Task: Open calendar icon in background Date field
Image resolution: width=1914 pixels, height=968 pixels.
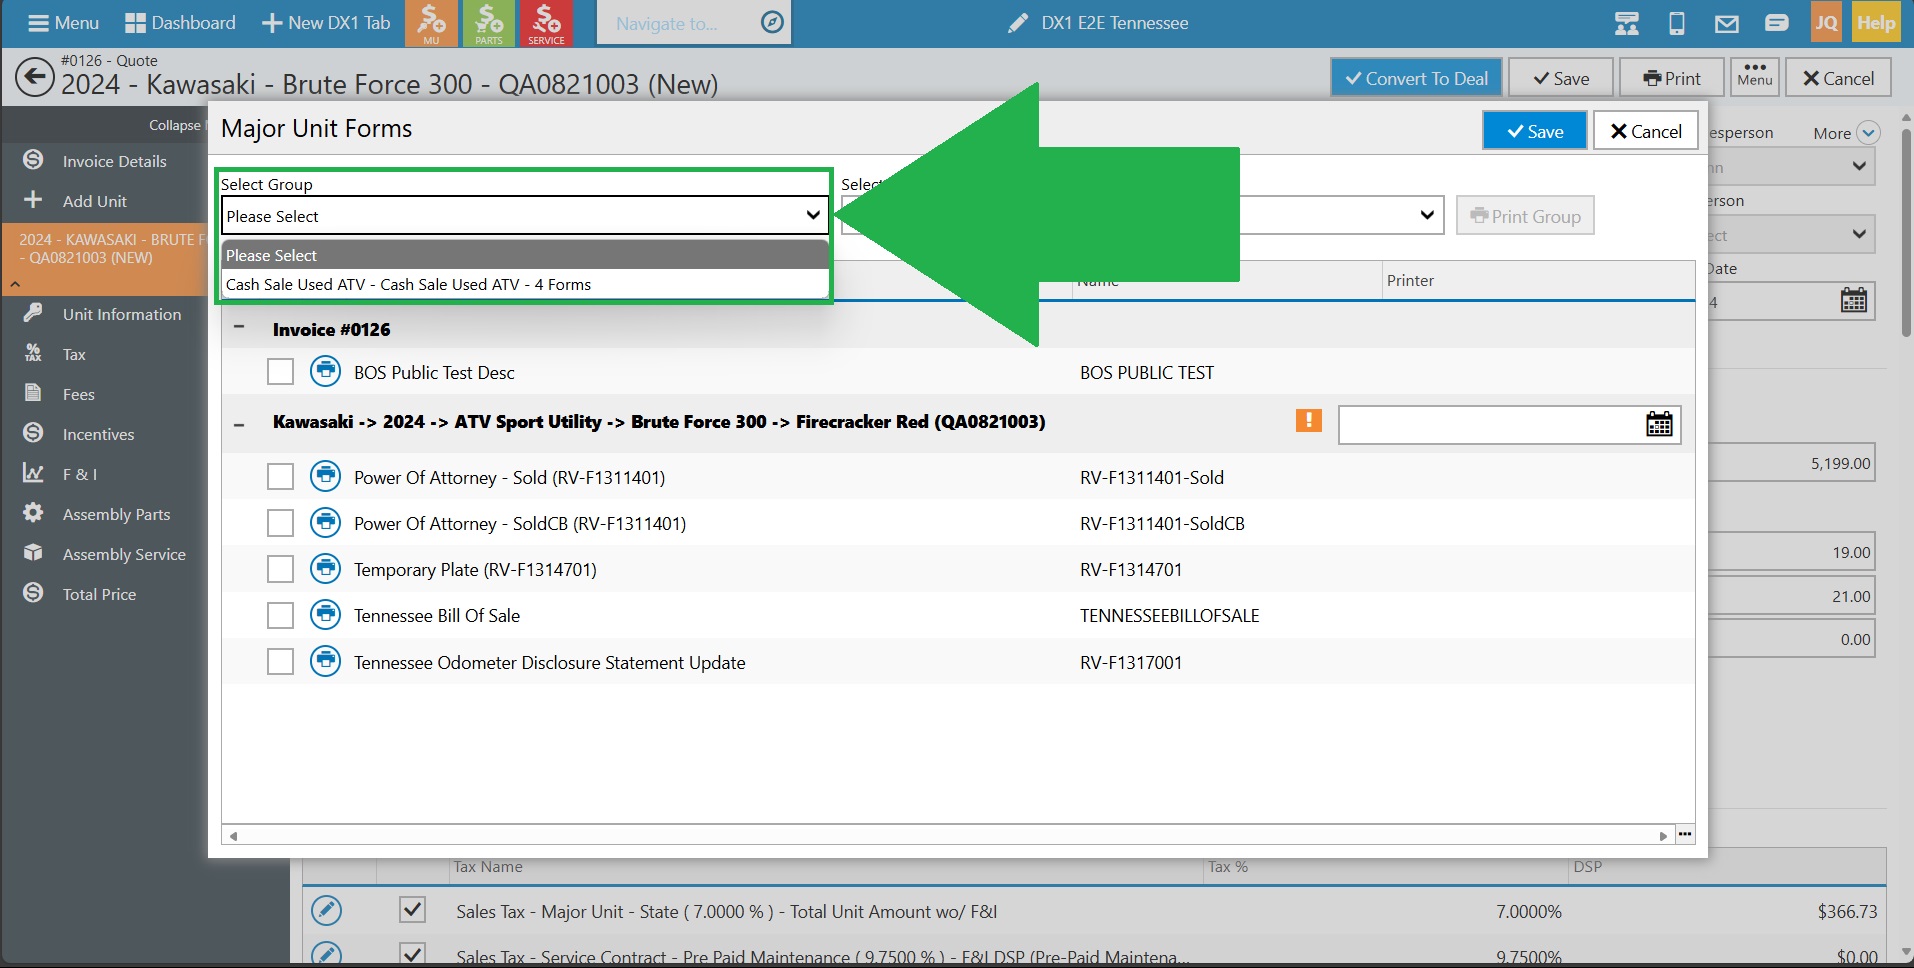Action: click(1854, 300)
